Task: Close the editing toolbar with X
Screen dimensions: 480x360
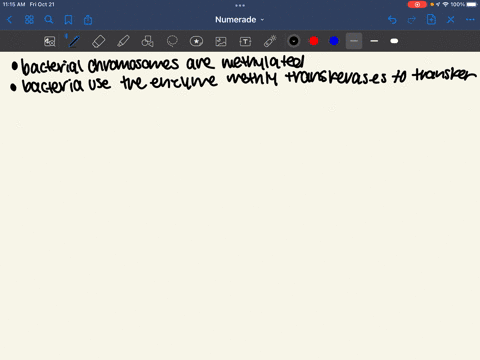Action: coord(451,20)
